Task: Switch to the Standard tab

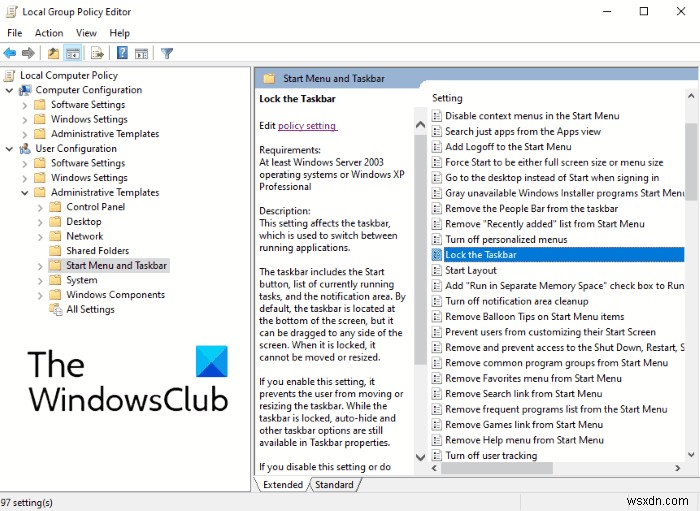Action: [x=334, y=485]
